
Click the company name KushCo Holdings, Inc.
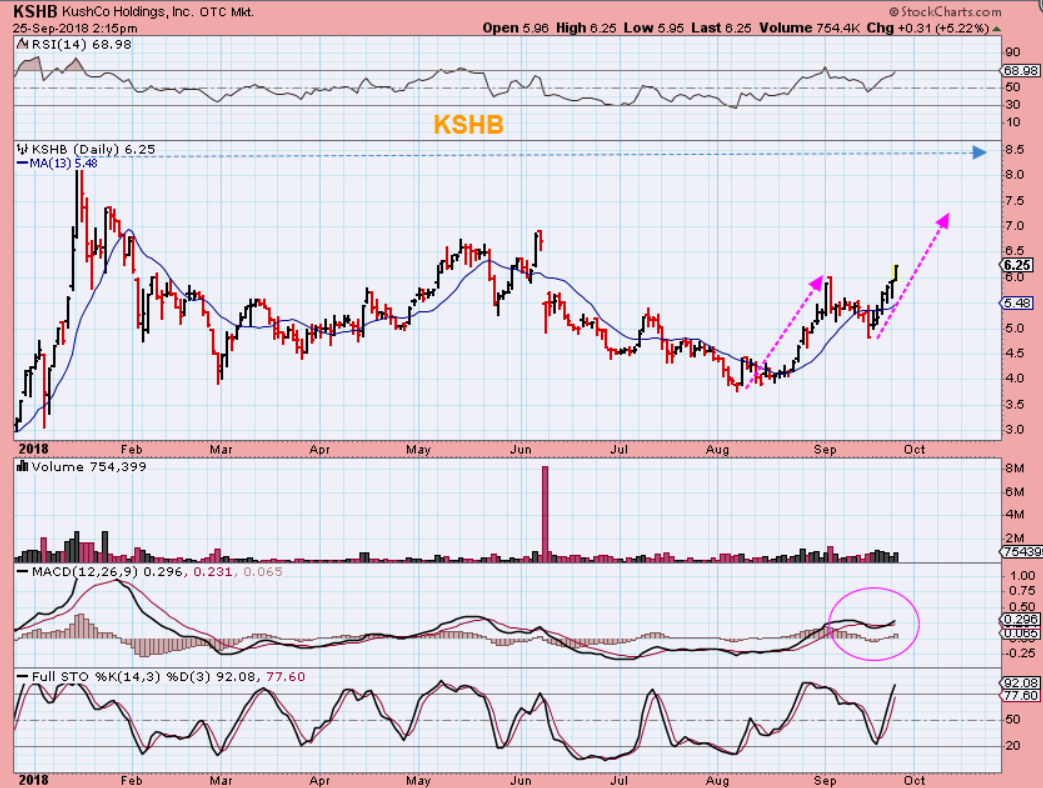(x=127, y=12)
